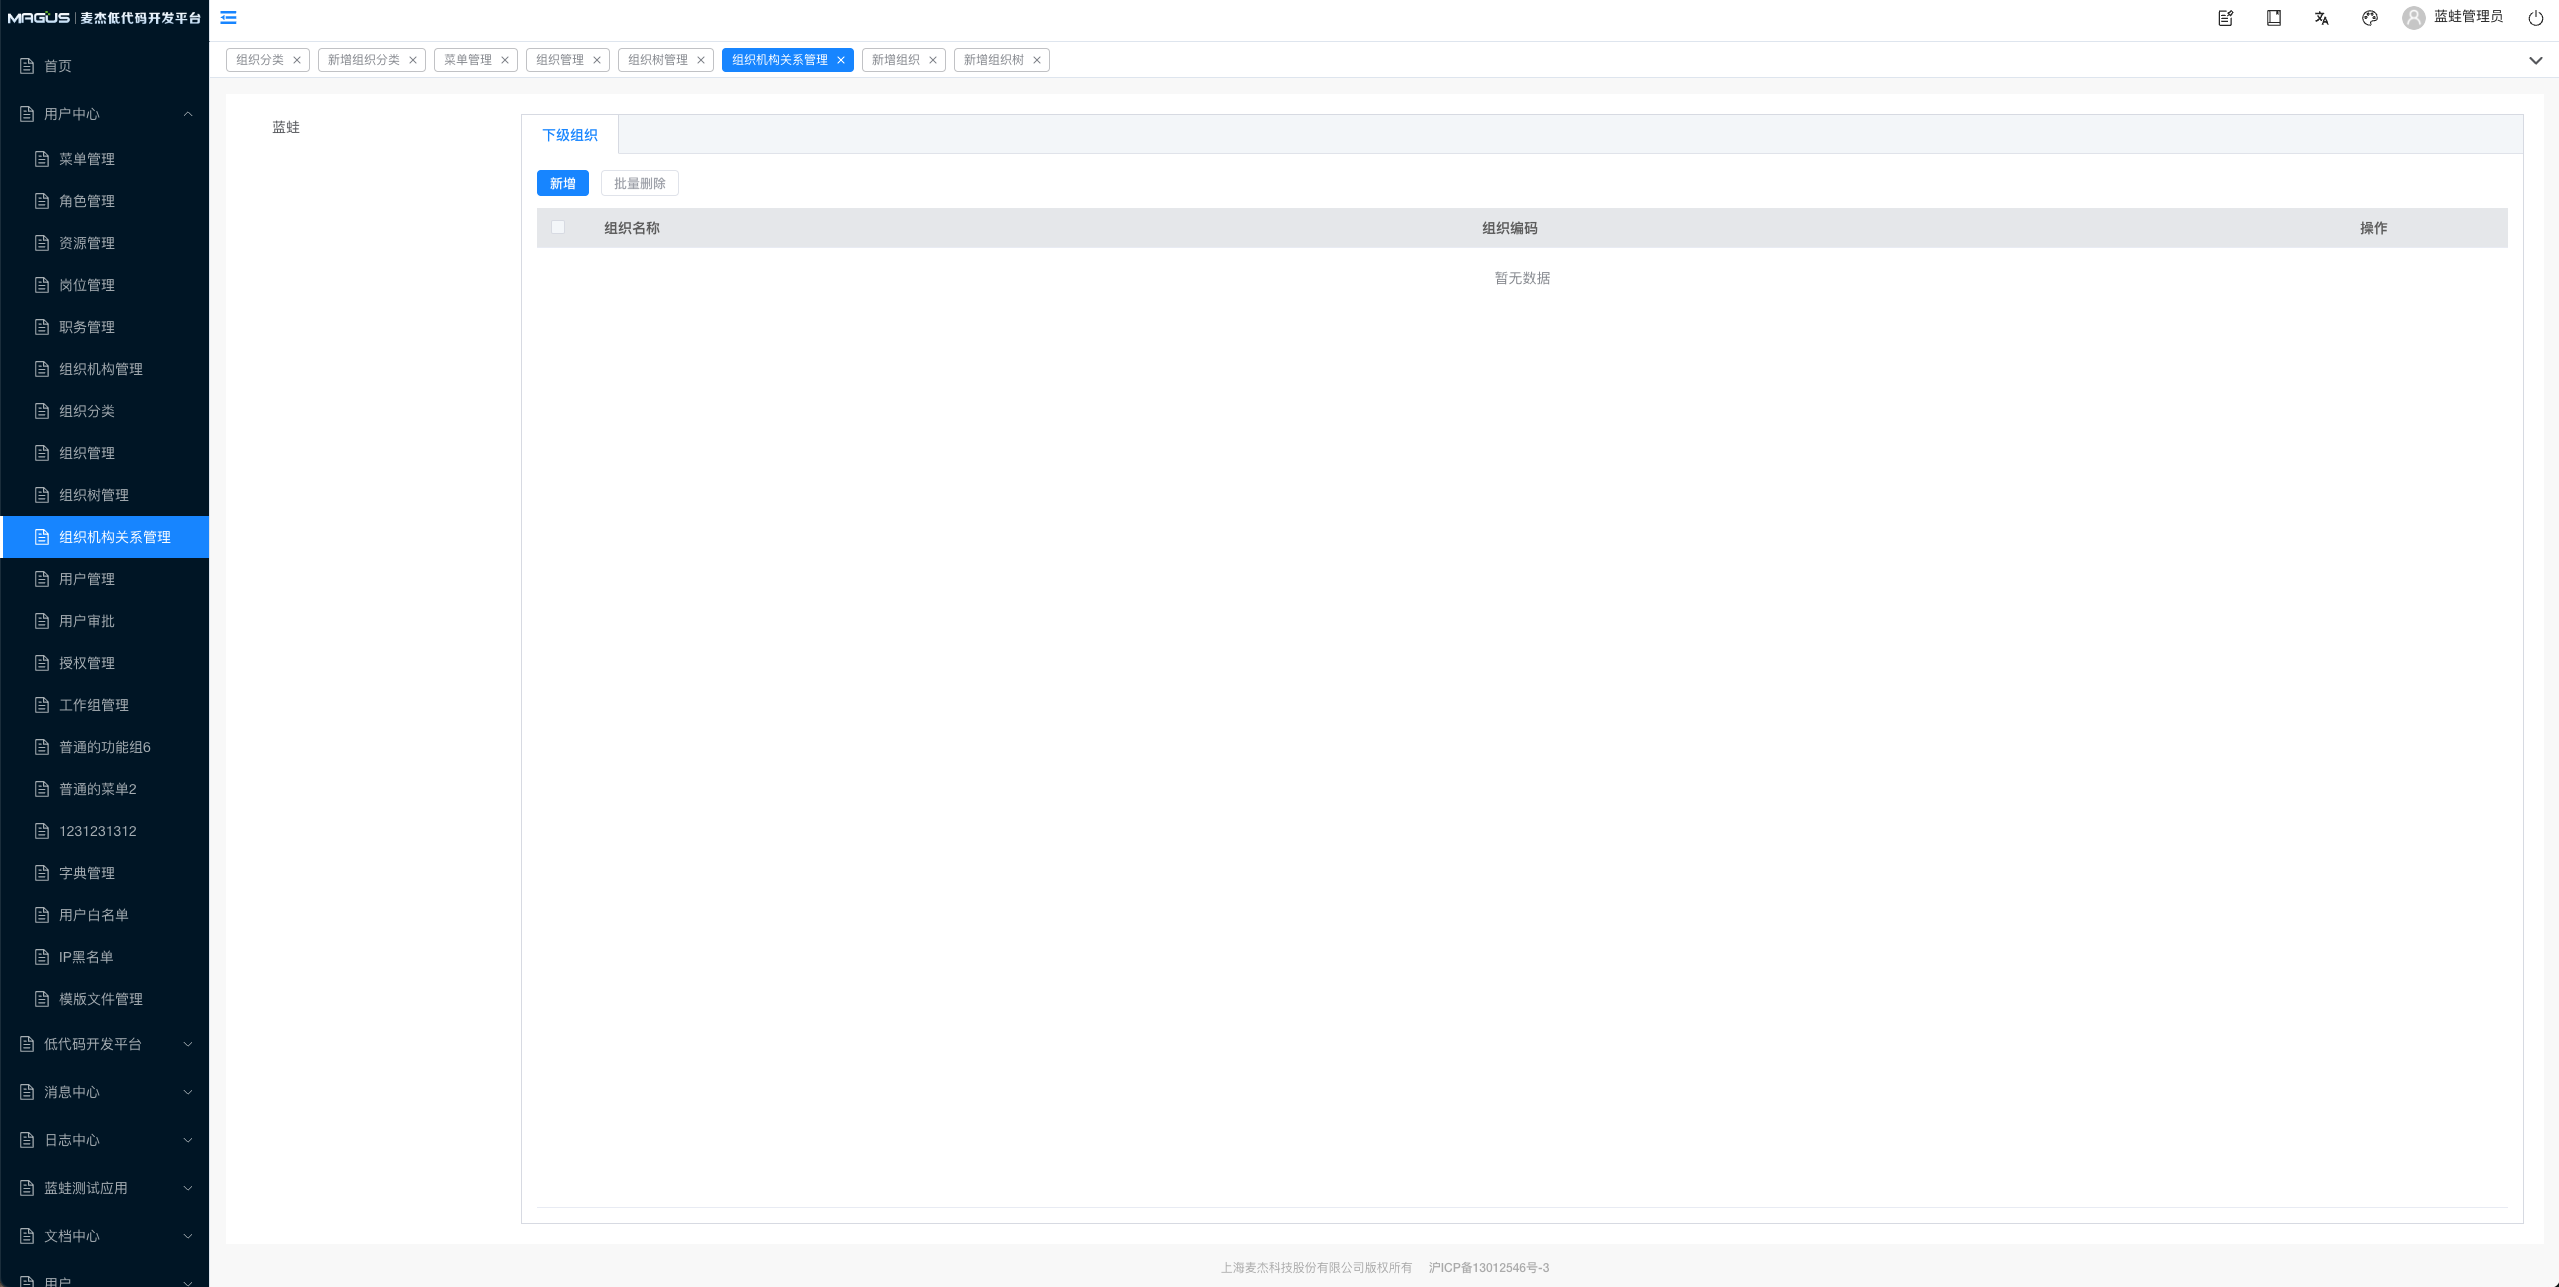Close the 组织分类 tab
The width and height of the screenshot is (2559, 1287).
click(297, 60)
